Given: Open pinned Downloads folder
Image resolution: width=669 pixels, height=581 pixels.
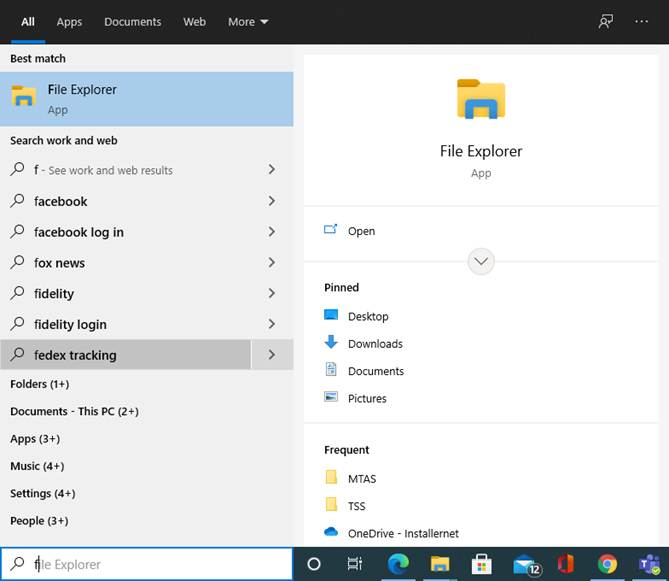Looking at the screenshot, I should [x=375, y=344].
